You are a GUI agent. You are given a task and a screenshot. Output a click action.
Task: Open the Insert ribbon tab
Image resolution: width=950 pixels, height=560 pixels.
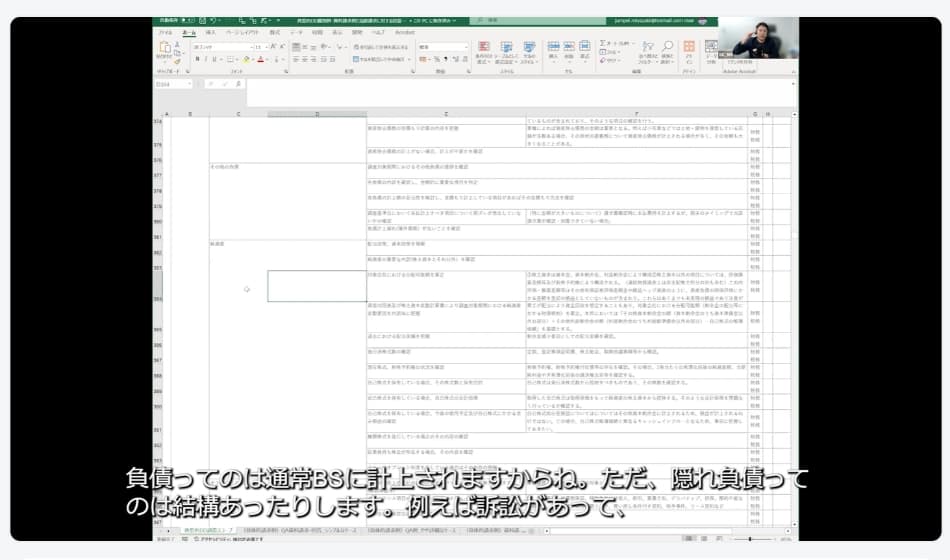click(210, 32)
